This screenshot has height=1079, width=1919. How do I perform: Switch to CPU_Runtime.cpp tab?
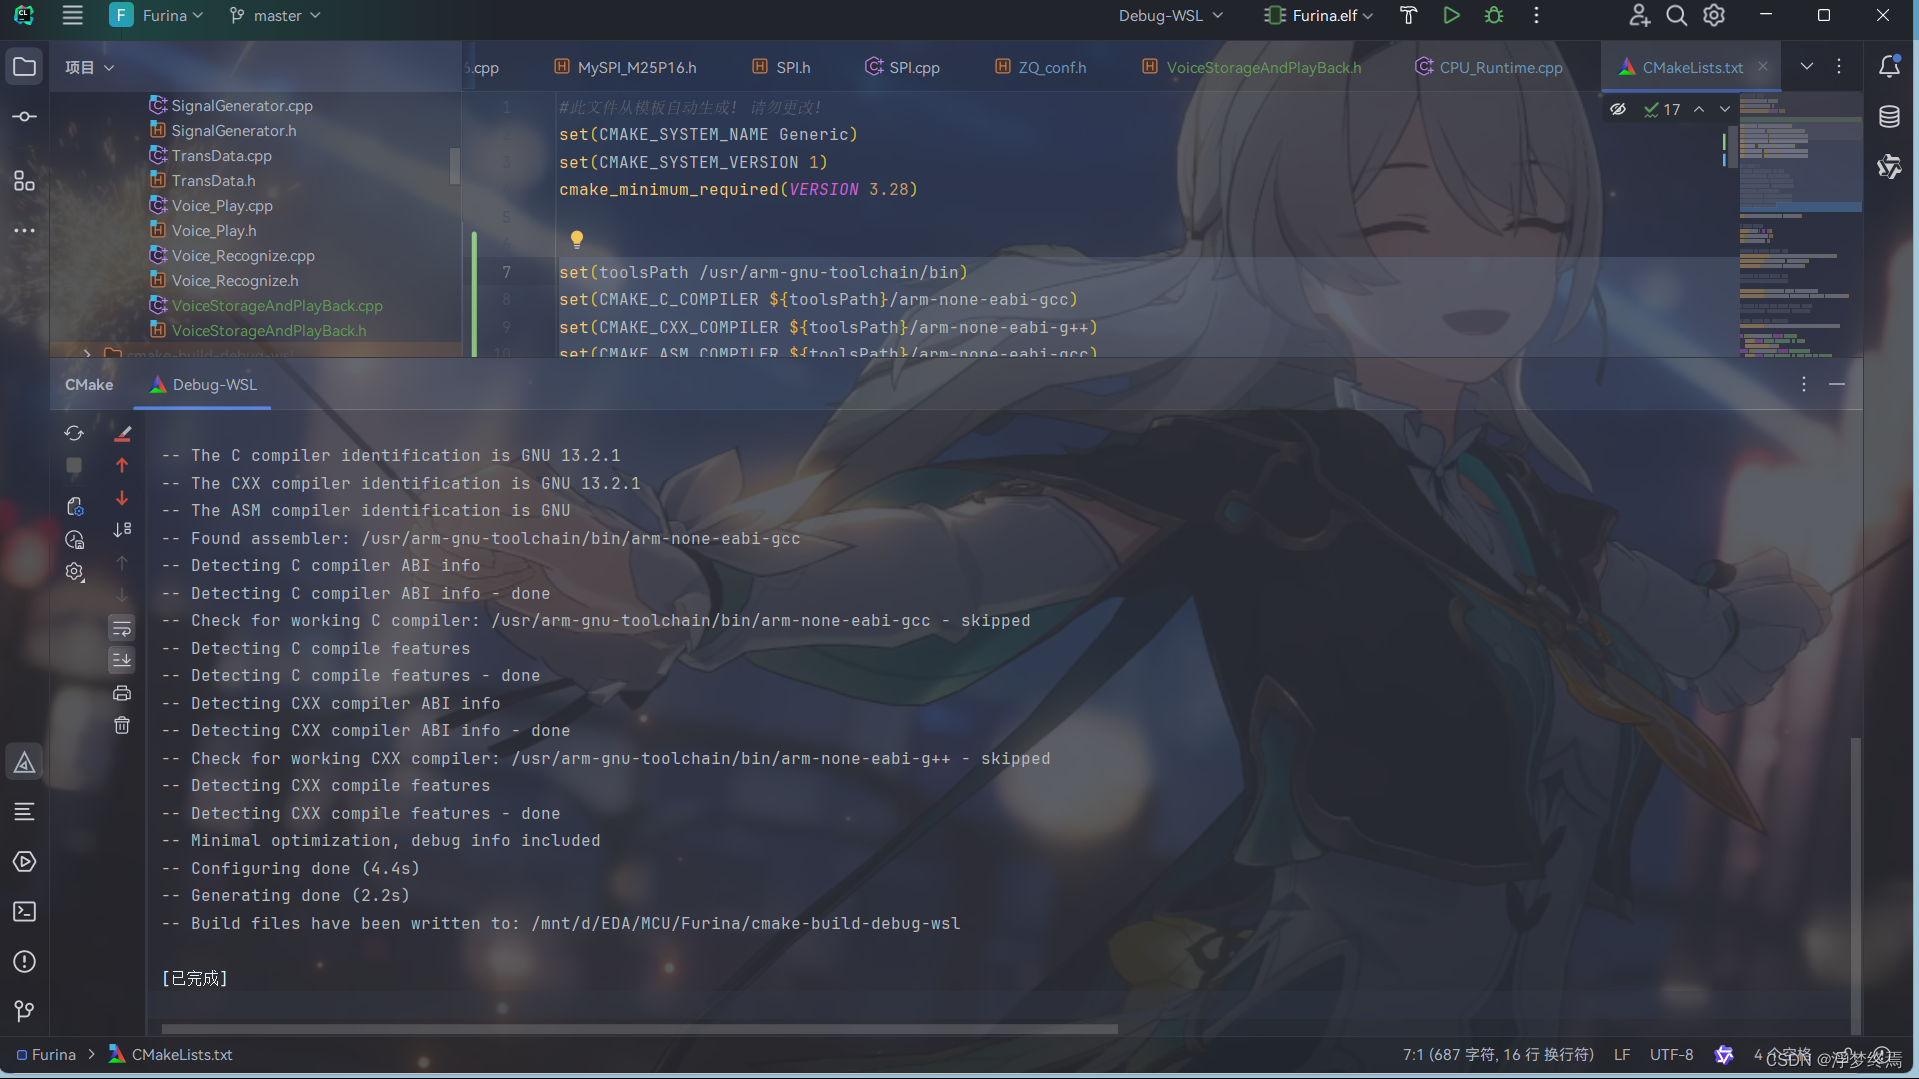[1489, 67]
